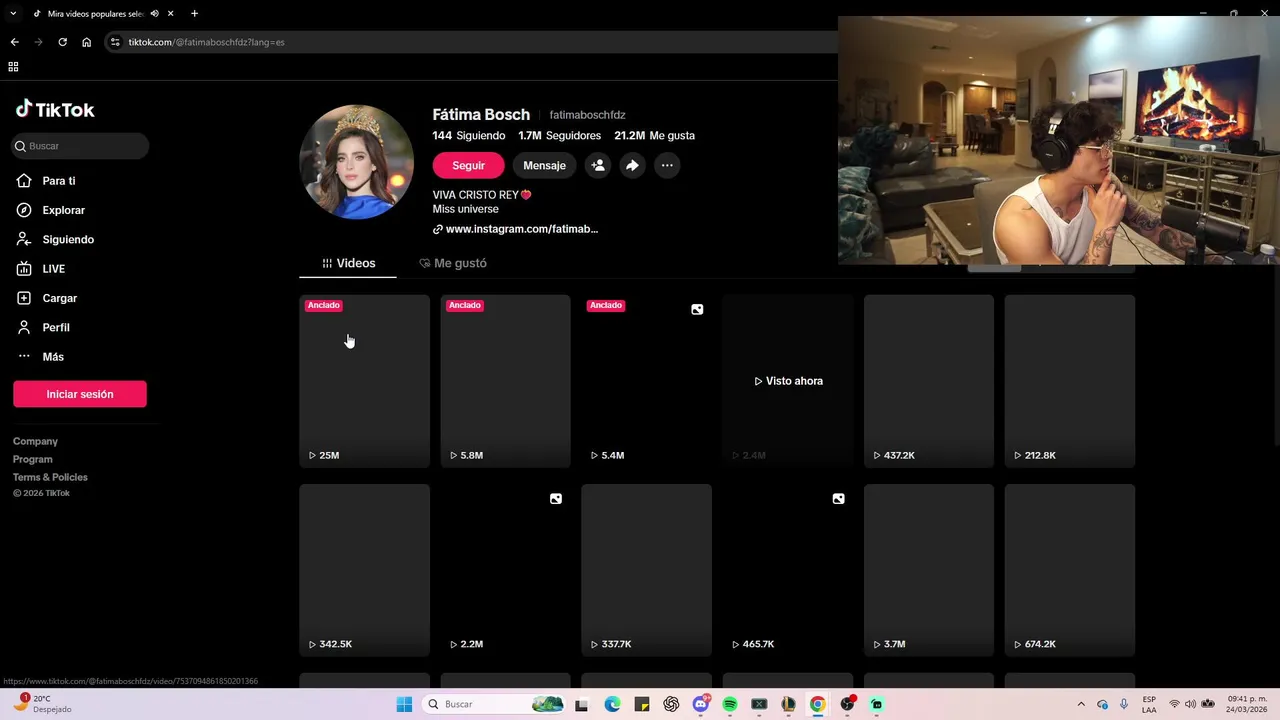Open site information icon in address bar

tap(115, 42)
